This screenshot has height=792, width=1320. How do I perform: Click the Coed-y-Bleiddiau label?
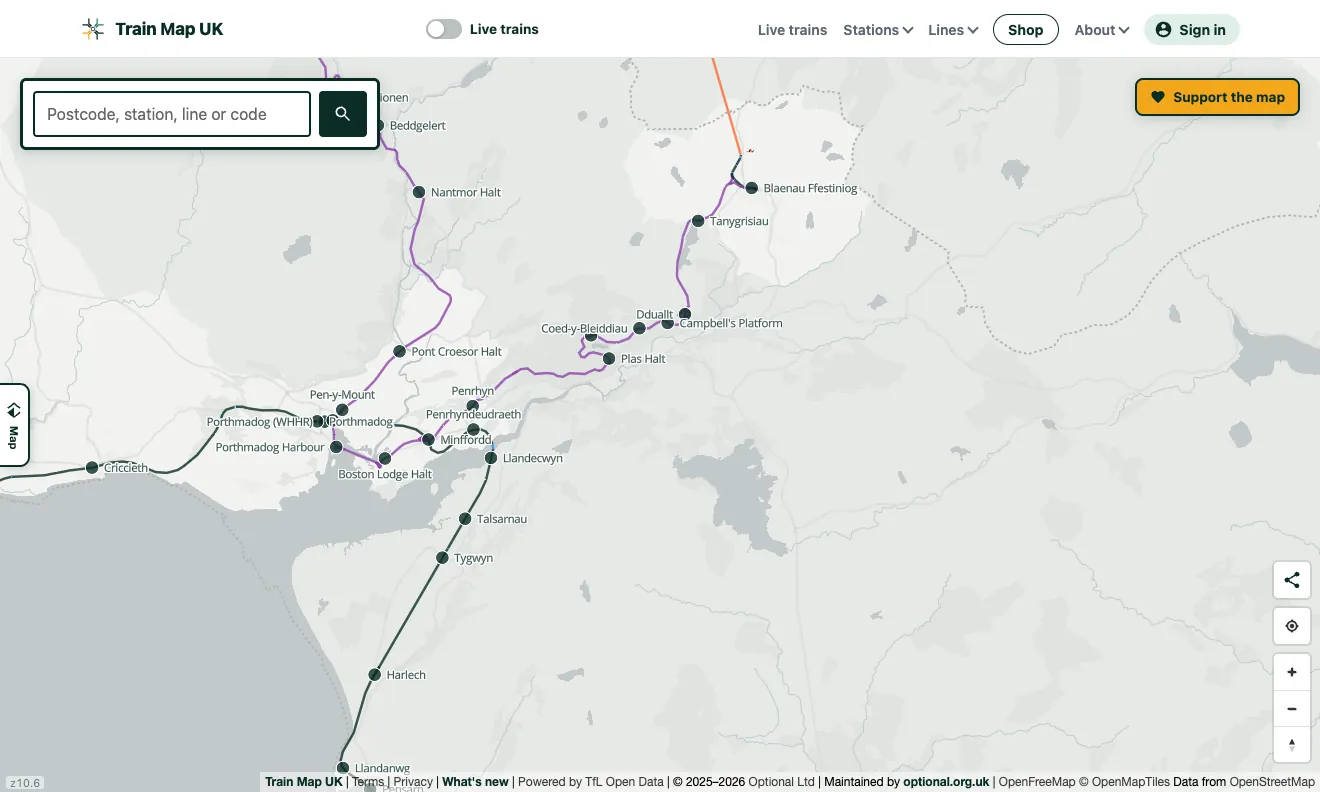coord(584,329)
